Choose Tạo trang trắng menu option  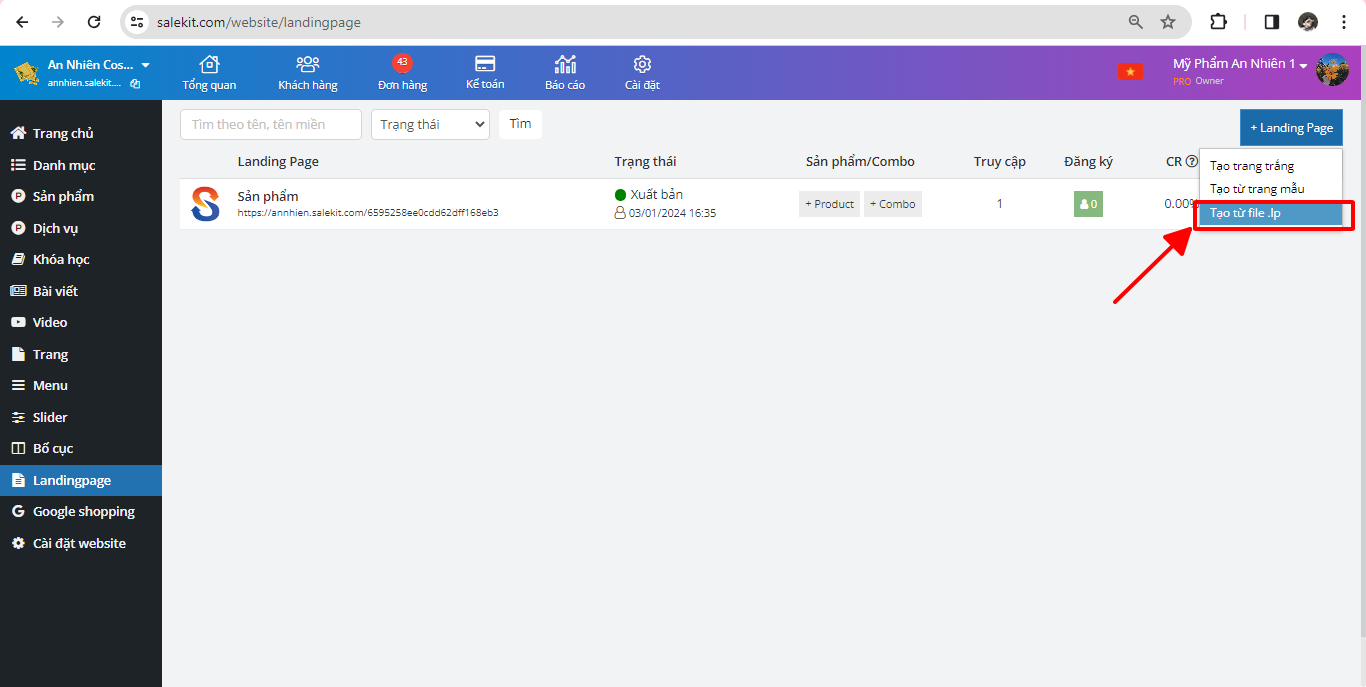coord(1252,166)
